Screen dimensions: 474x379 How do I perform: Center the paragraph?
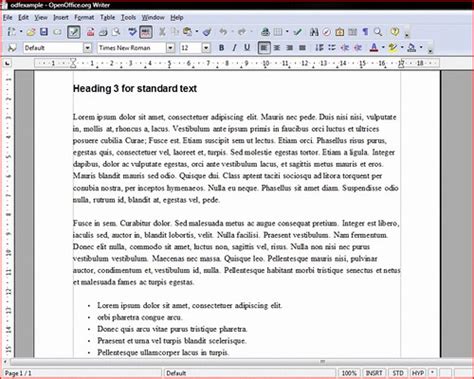point(277,48)
